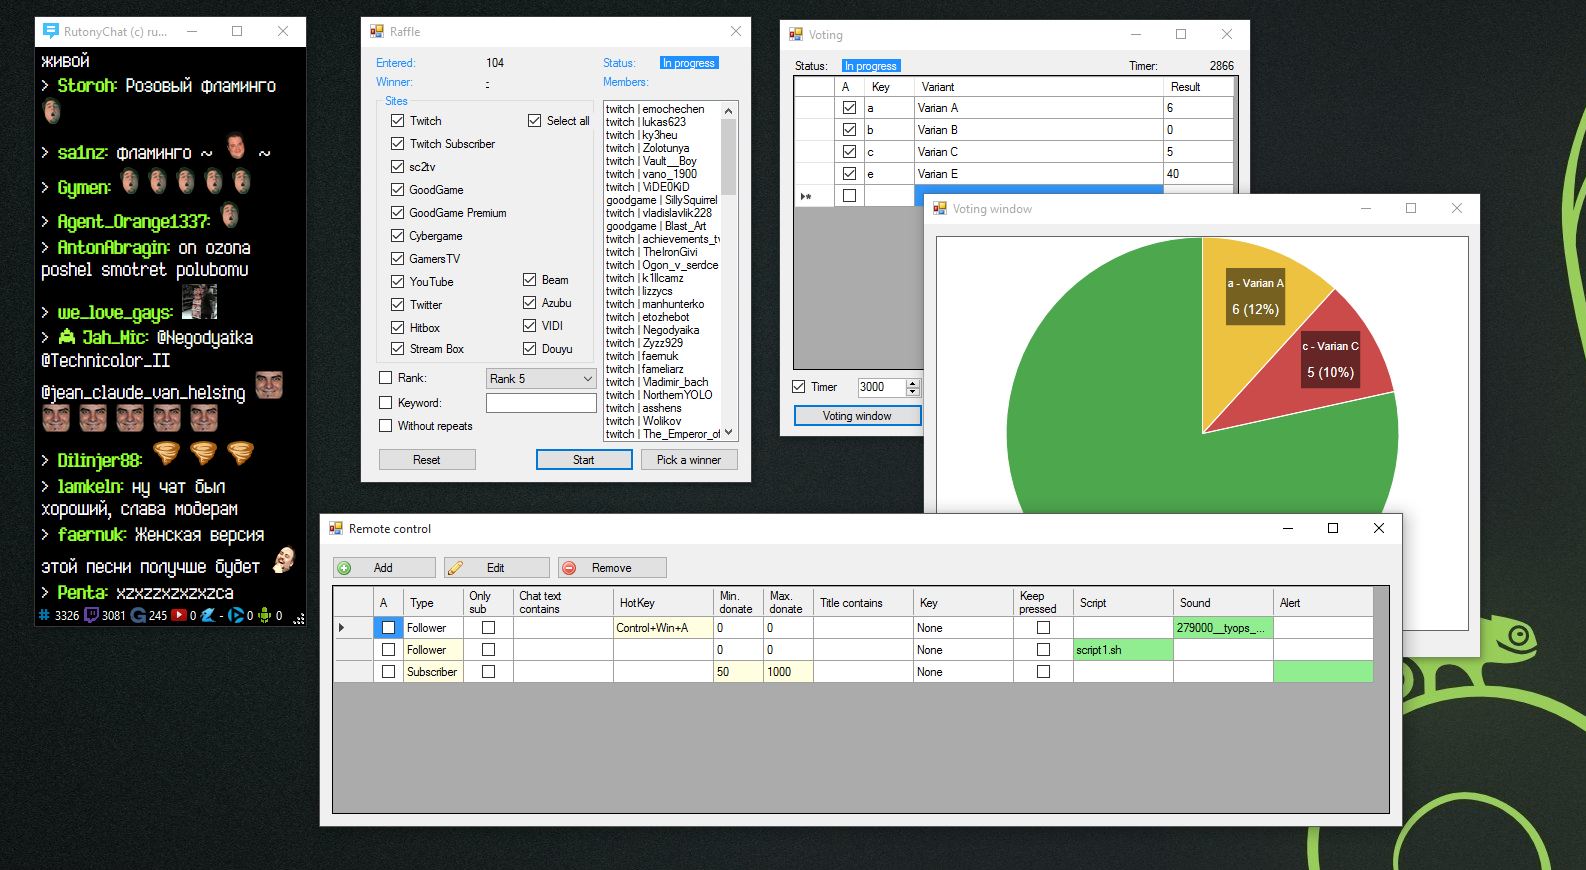Click the GoodGame G icon in status bar

coord(138,615)
